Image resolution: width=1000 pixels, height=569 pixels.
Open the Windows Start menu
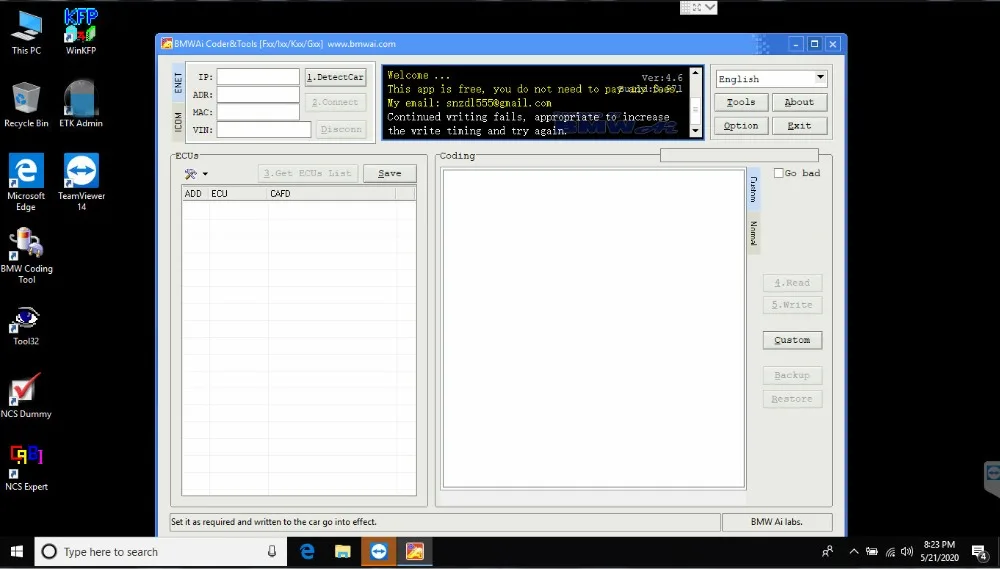pos(17,552)
